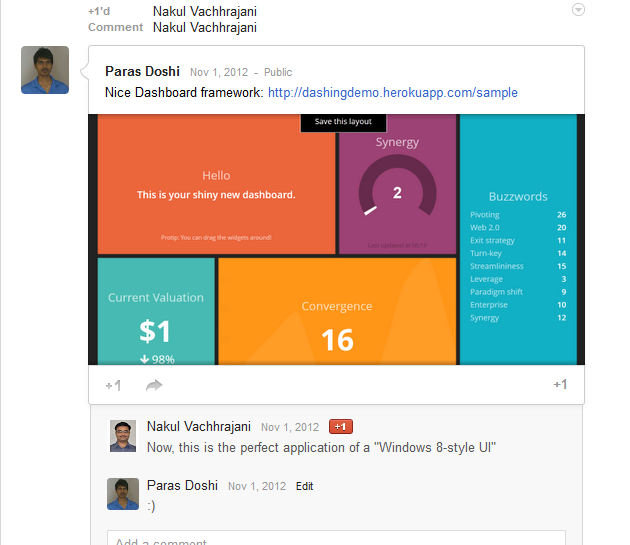The height and width of the screenshot is (545, 630).
Task: Click the $1 valuation figure
Action: (155, 332)
